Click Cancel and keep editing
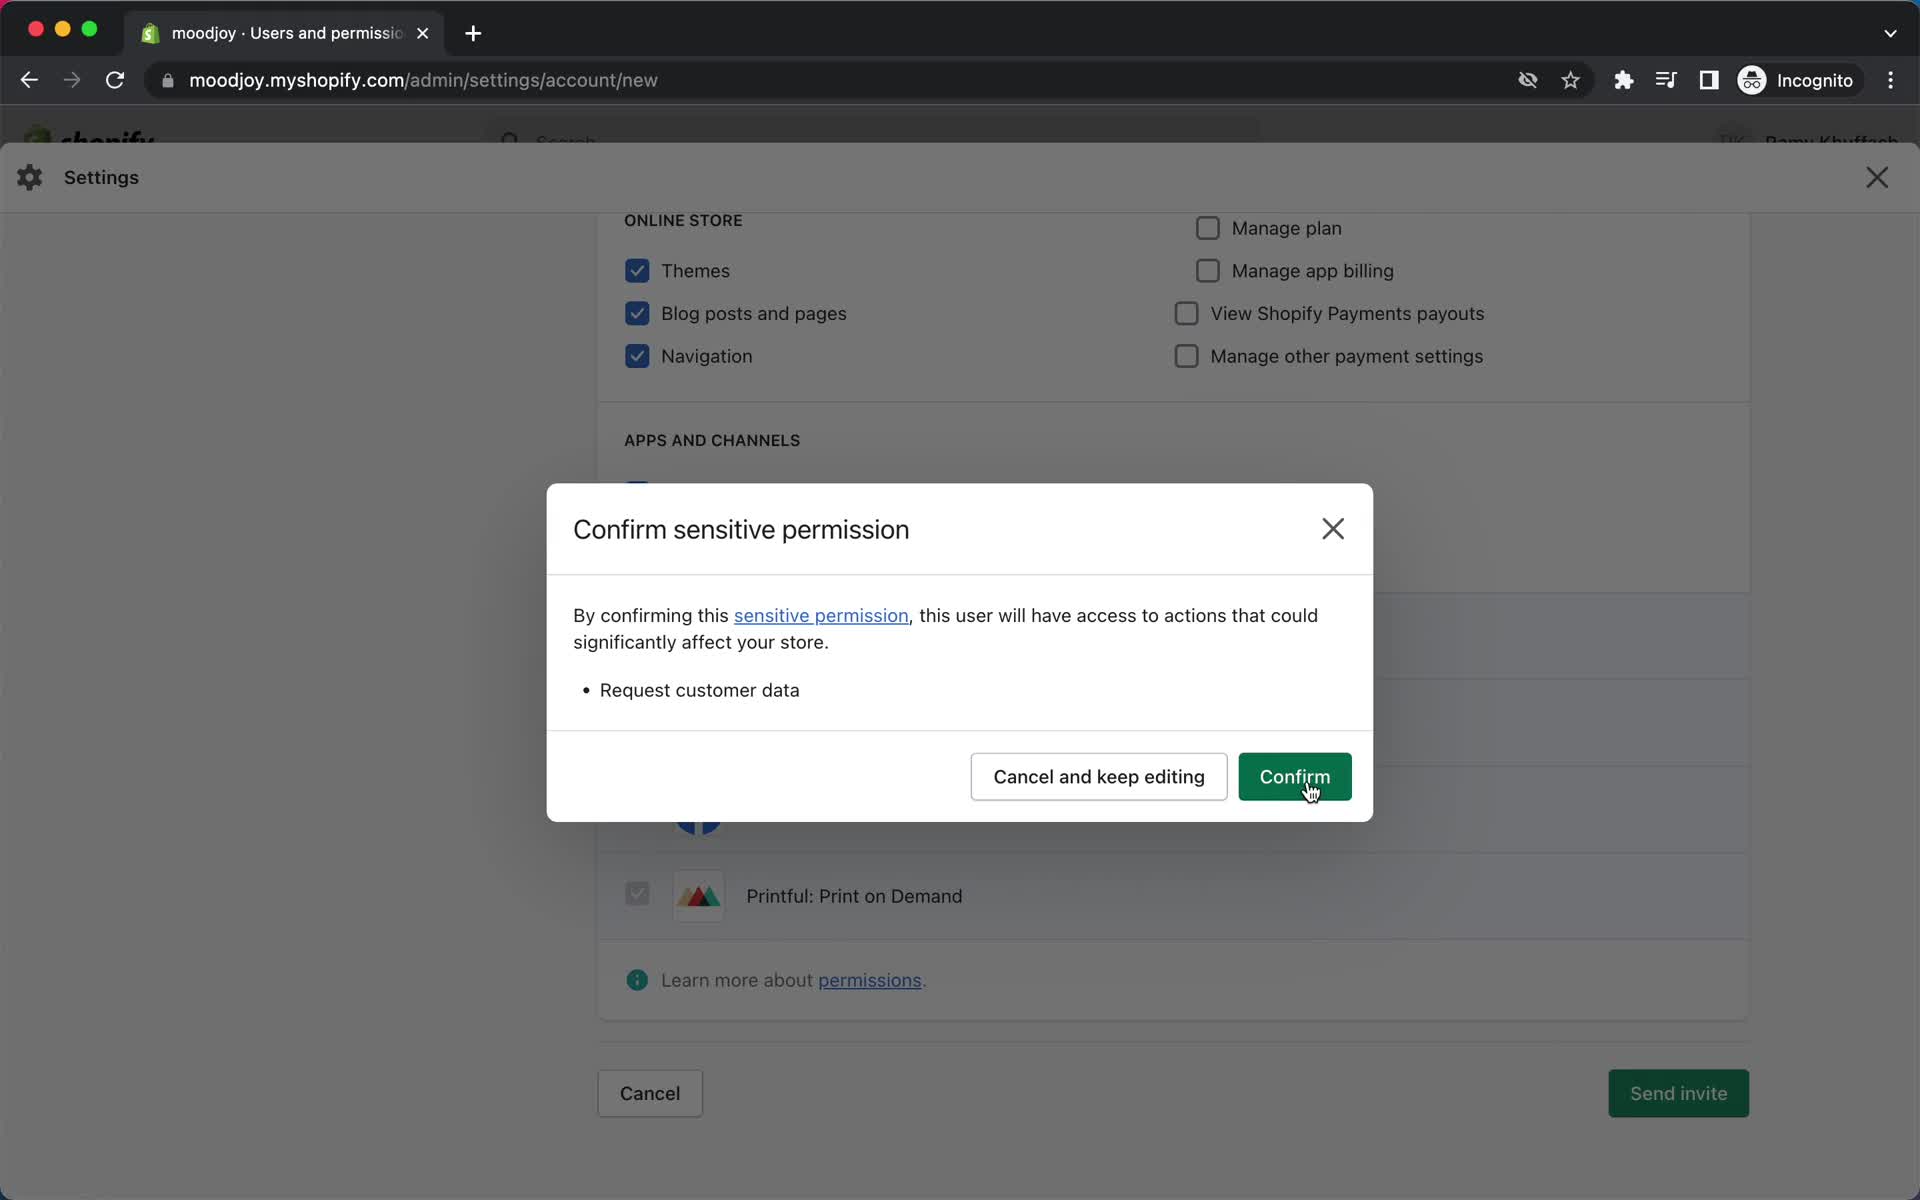This screenshot has width=1920, height=1200. click(x=1098, y=777)
